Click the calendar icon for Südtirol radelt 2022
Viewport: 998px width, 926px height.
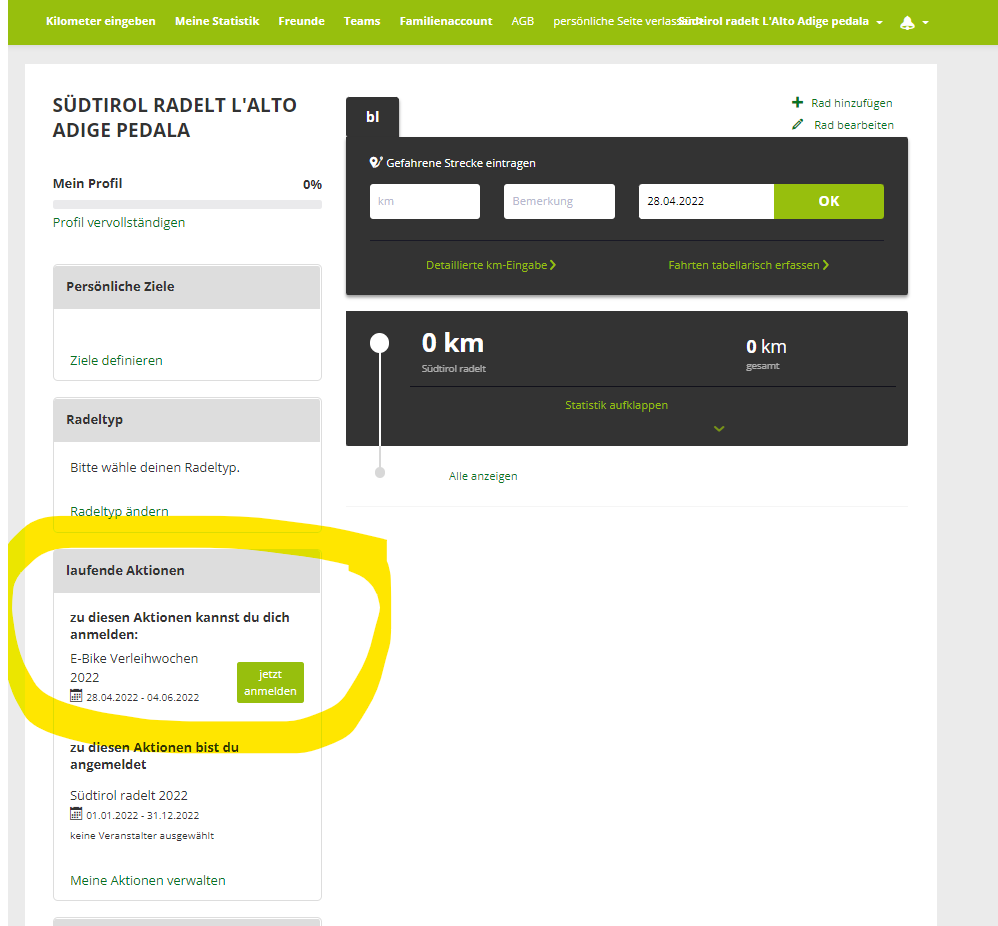(76, 814)
